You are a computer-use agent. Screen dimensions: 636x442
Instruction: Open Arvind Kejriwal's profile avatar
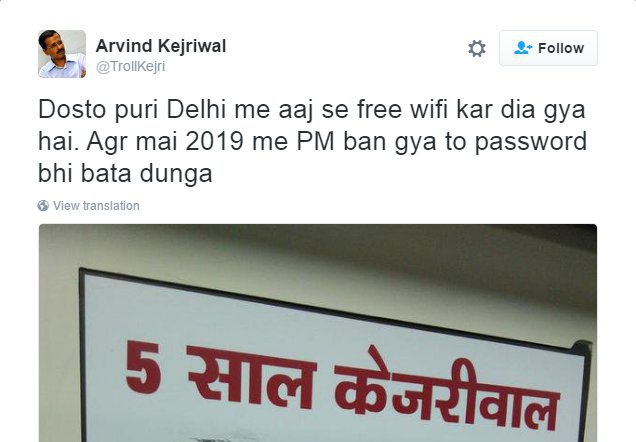62,54
